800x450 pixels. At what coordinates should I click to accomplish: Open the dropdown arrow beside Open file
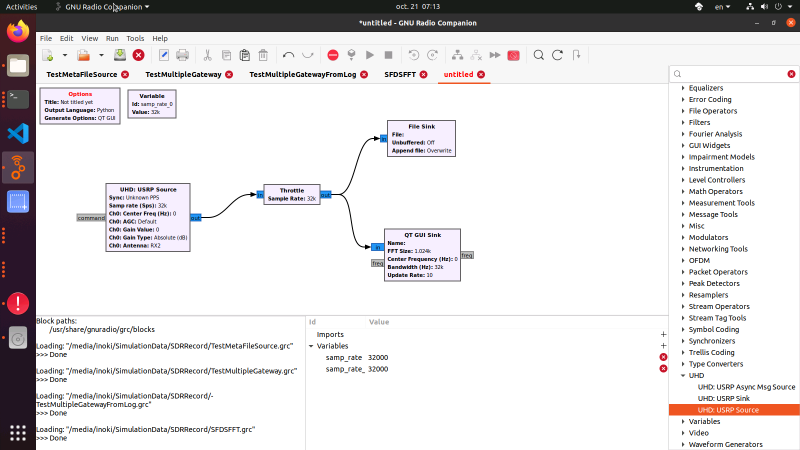101,55
